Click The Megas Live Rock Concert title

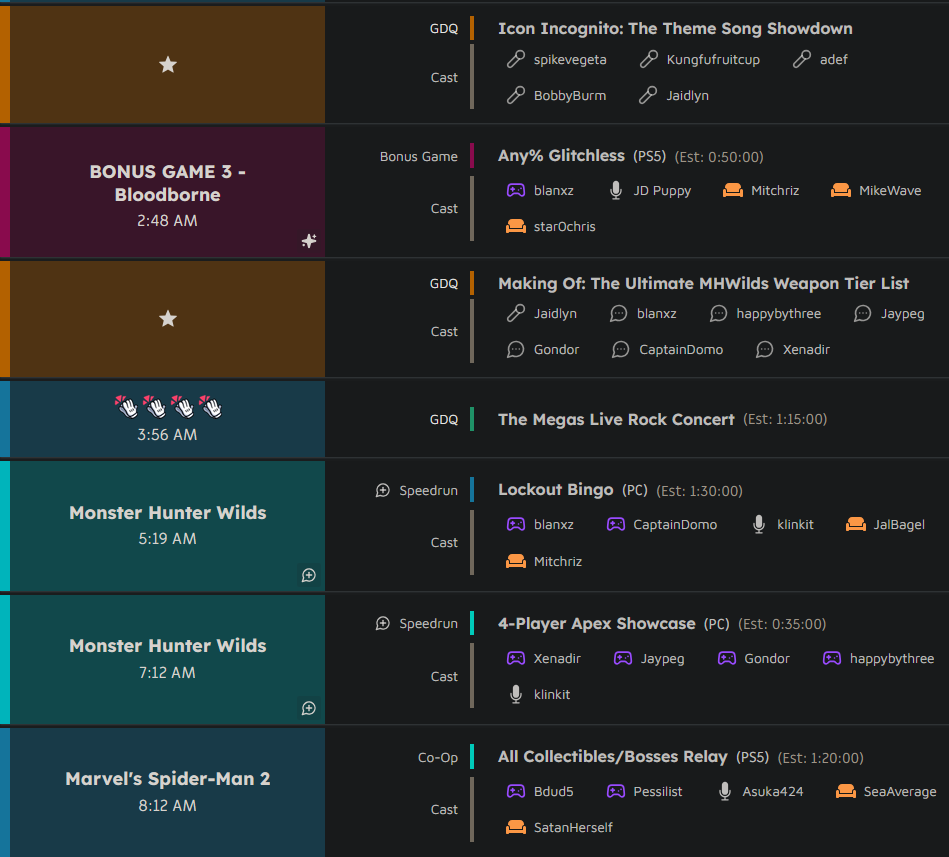[616, 419]
